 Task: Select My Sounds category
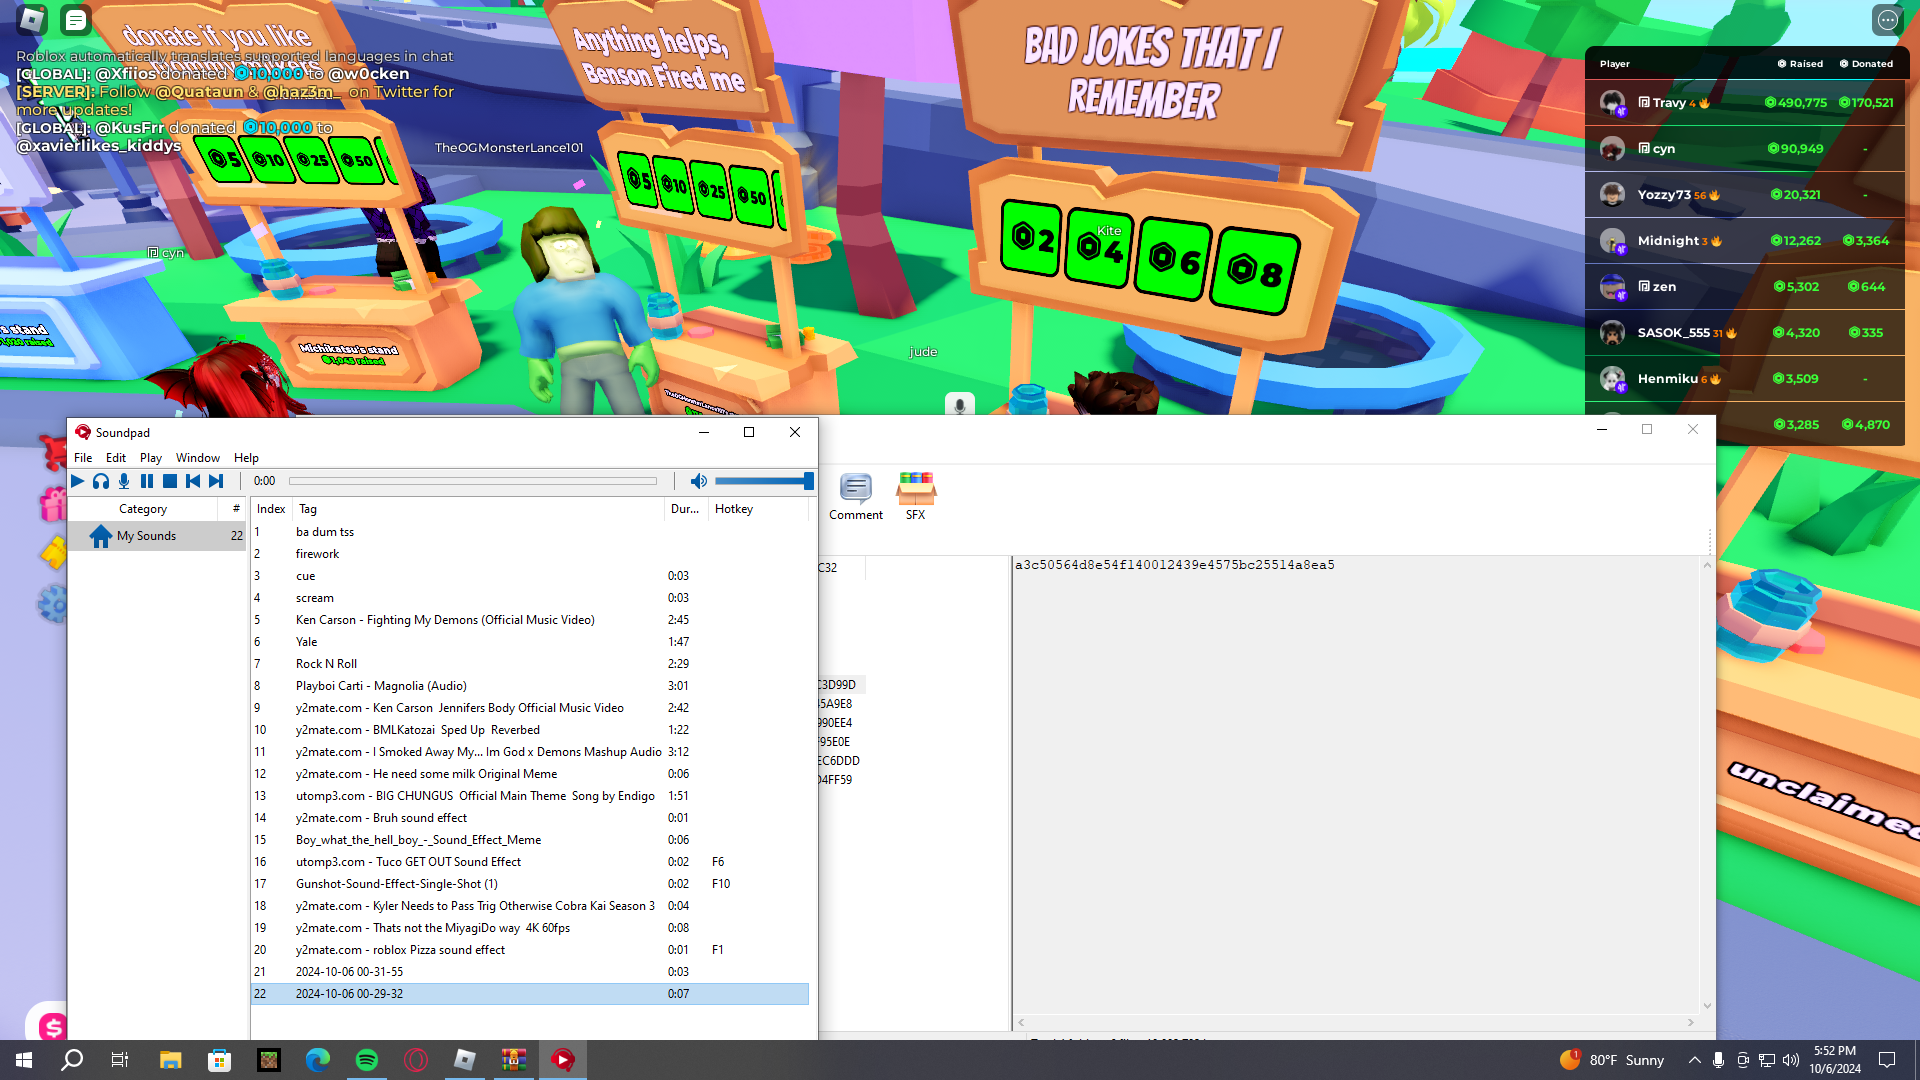click(x=146, y=536)
